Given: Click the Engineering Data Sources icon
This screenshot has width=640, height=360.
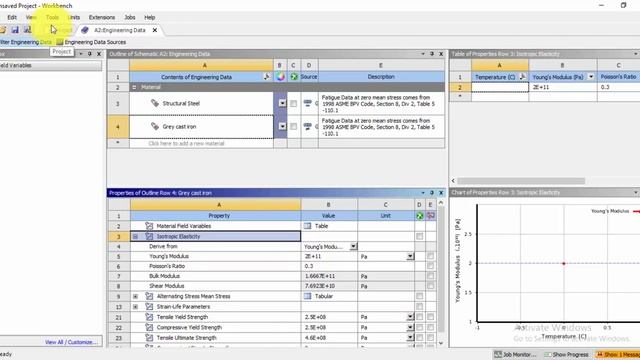Looking at the screenshot, I should tap(60, 42).
